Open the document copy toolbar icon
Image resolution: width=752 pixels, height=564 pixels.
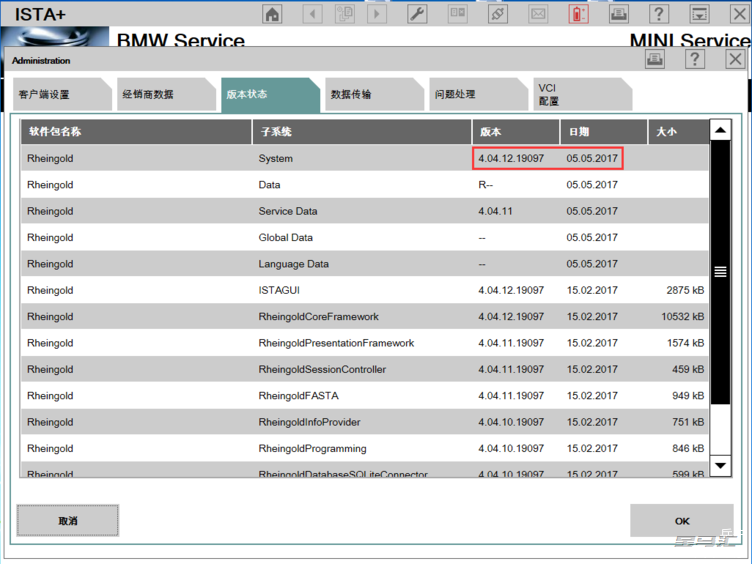click(345, 14)
